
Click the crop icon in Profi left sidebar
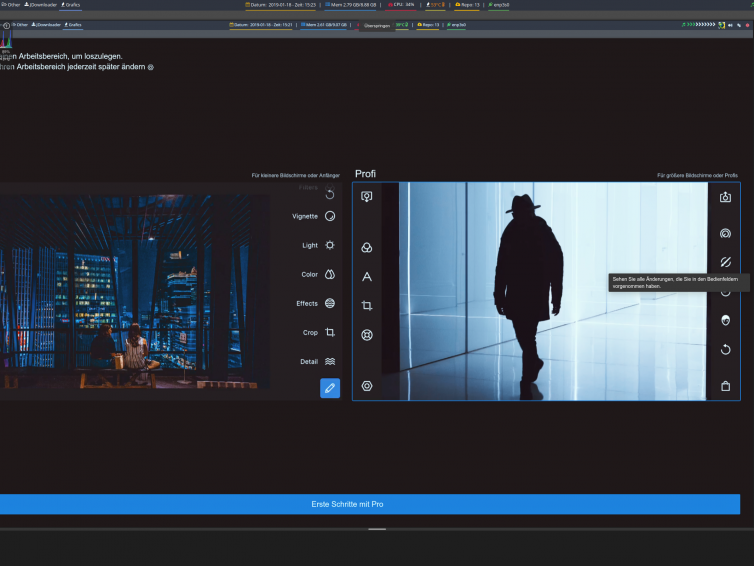367,306
